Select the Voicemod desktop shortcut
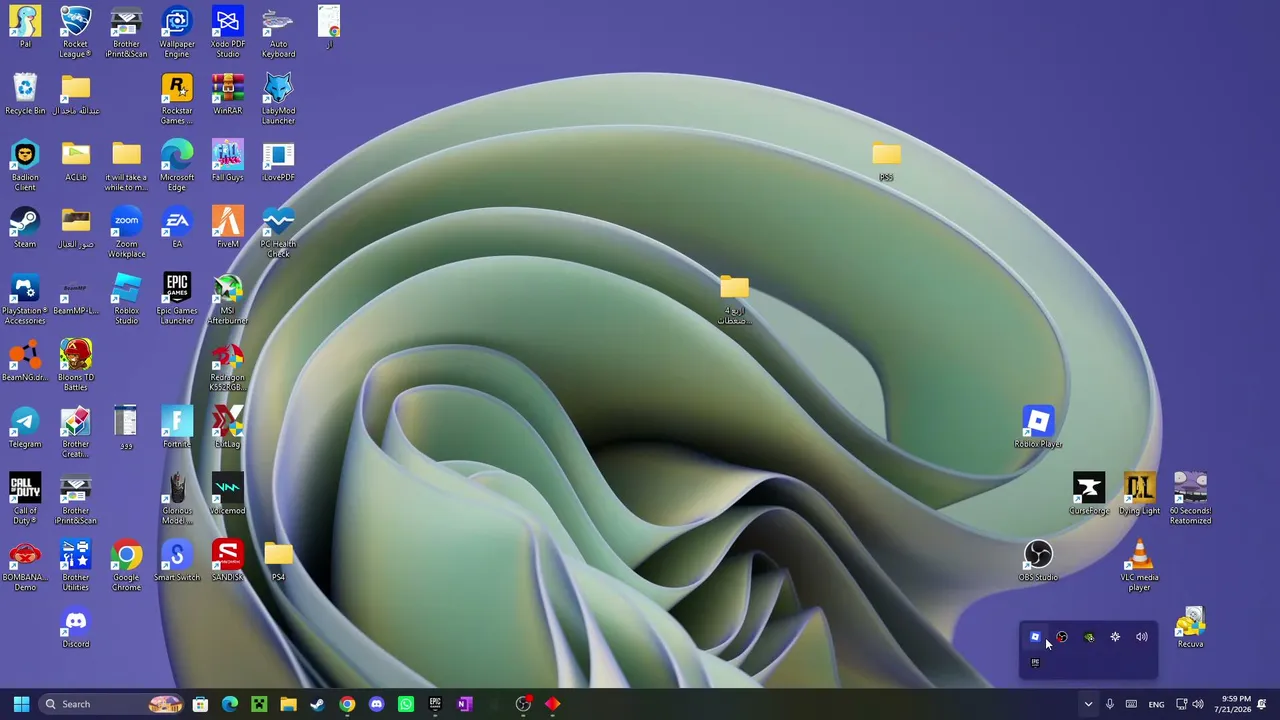1280x720 pixels. pos(227,495)
